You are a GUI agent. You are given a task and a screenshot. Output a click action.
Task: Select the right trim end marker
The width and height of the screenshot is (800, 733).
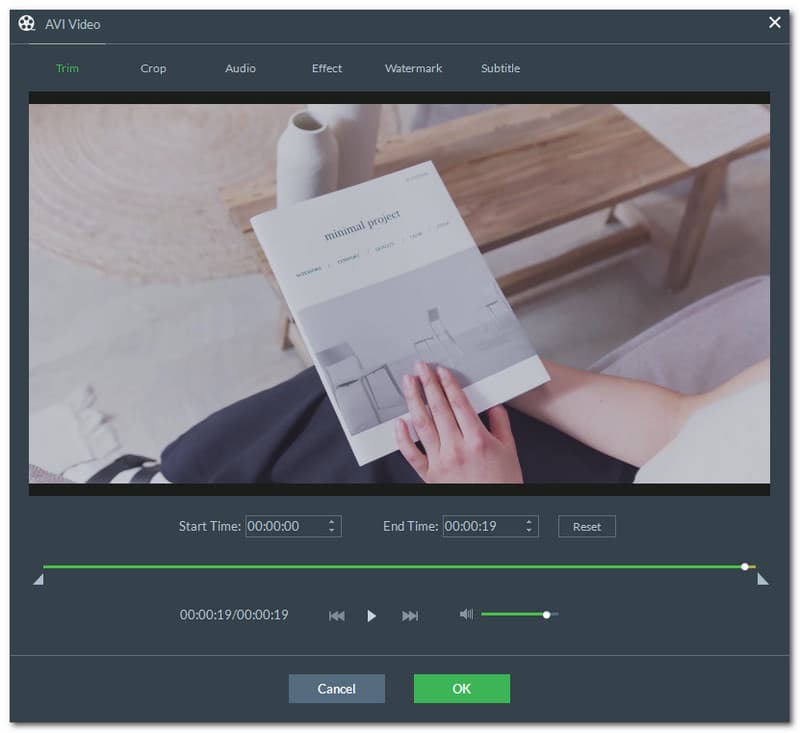762,579
